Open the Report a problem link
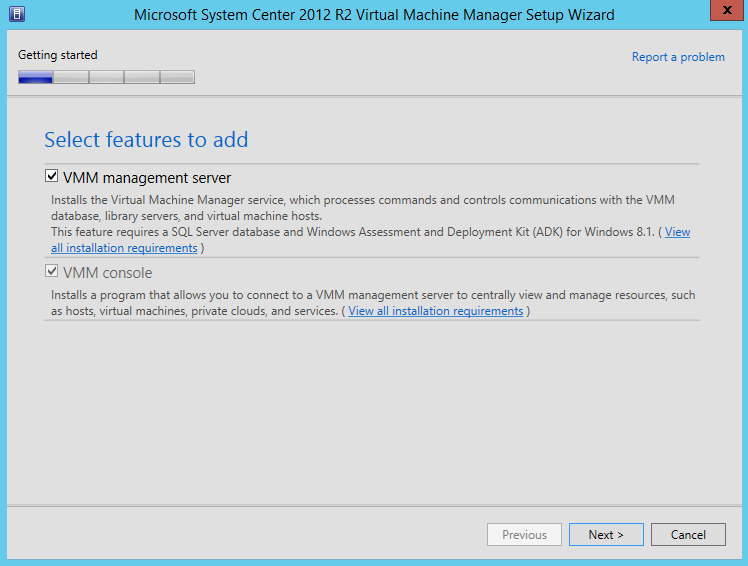The image size is (748, 566). coord(678,57)
